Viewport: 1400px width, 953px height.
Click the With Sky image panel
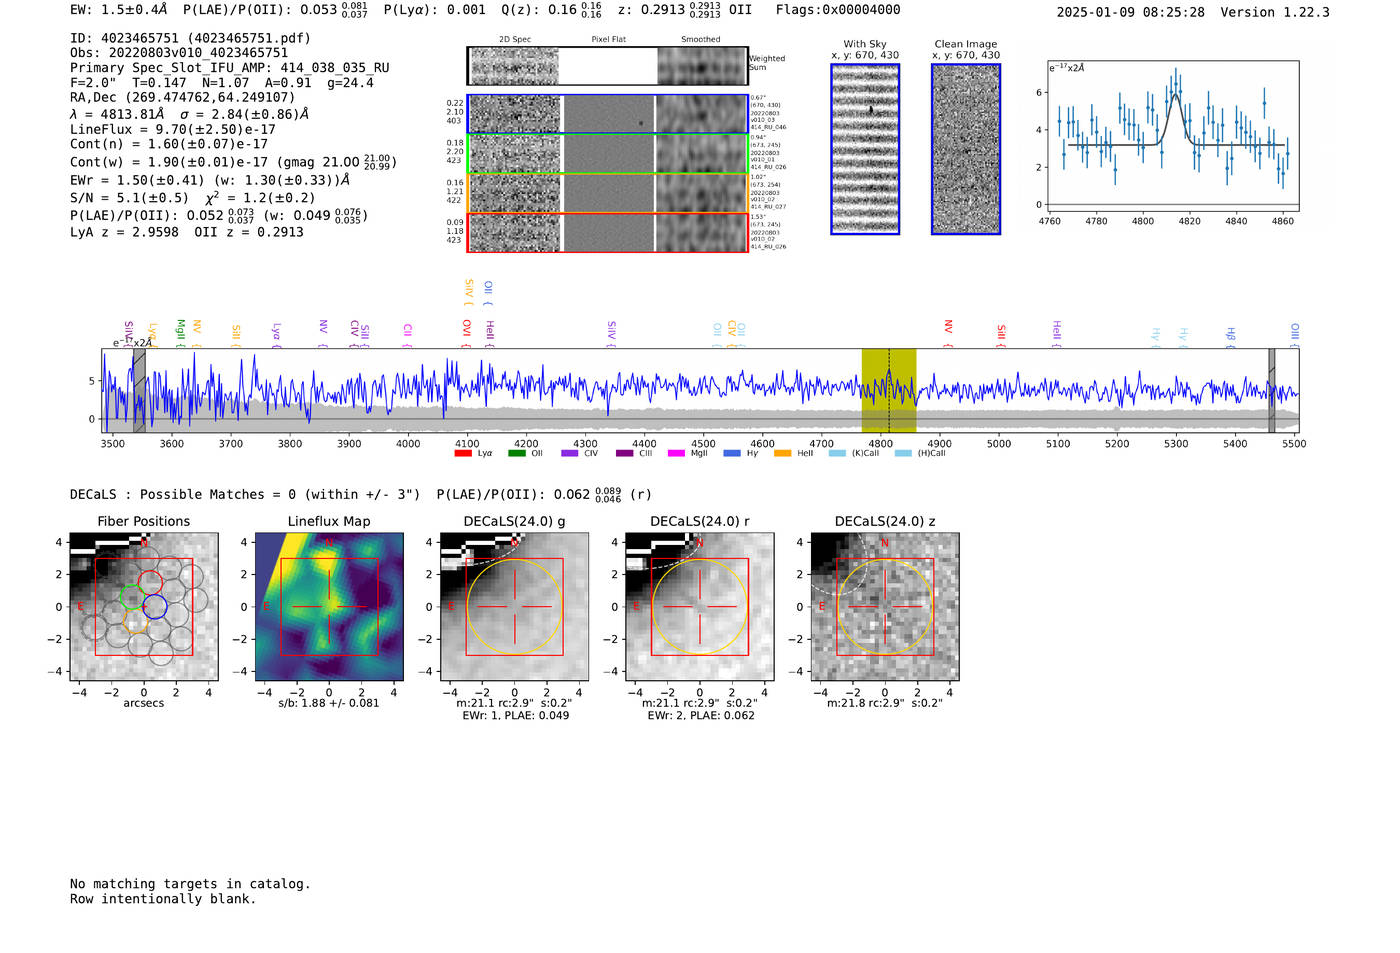(x=865, y=149)
